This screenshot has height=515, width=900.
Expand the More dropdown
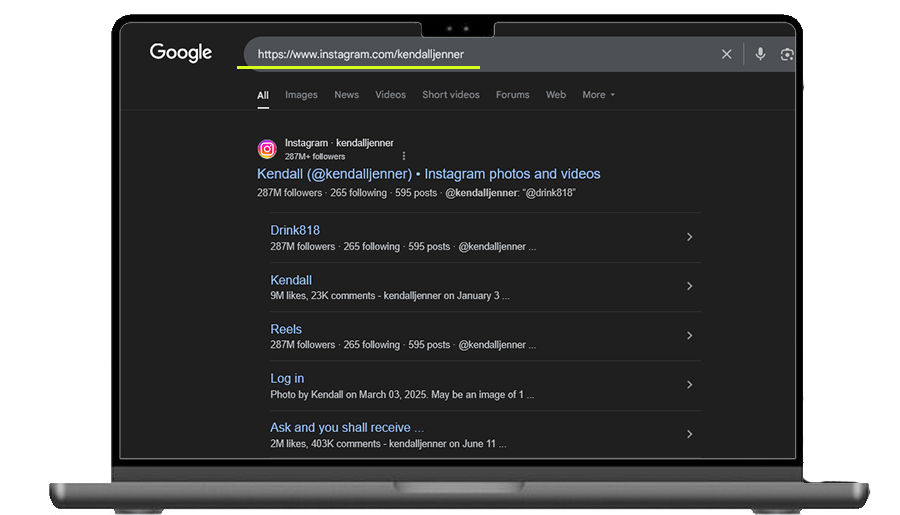point(598,95)
